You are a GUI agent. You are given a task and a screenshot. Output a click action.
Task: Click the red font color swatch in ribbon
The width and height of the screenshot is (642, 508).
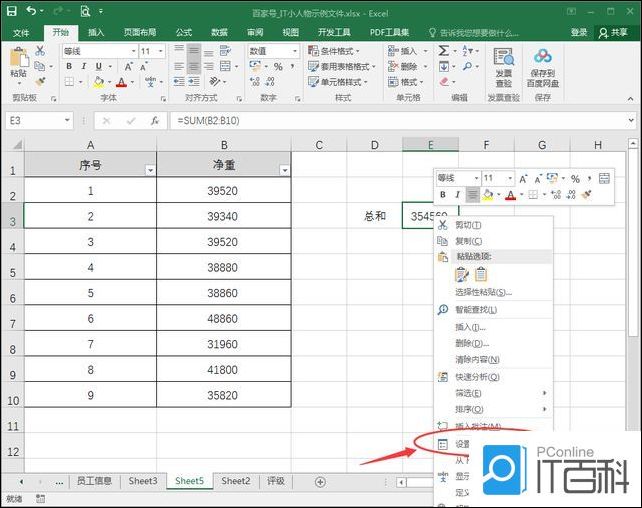coord(120,83)
